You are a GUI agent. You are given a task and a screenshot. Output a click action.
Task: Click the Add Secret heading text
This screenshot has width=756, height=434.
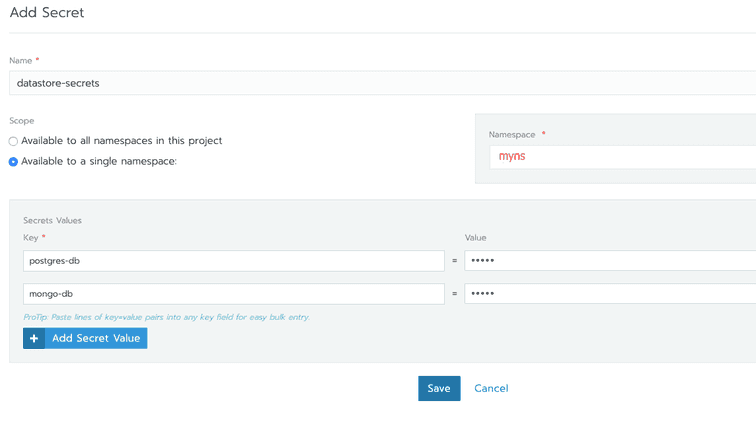click(x=47, y=12)
